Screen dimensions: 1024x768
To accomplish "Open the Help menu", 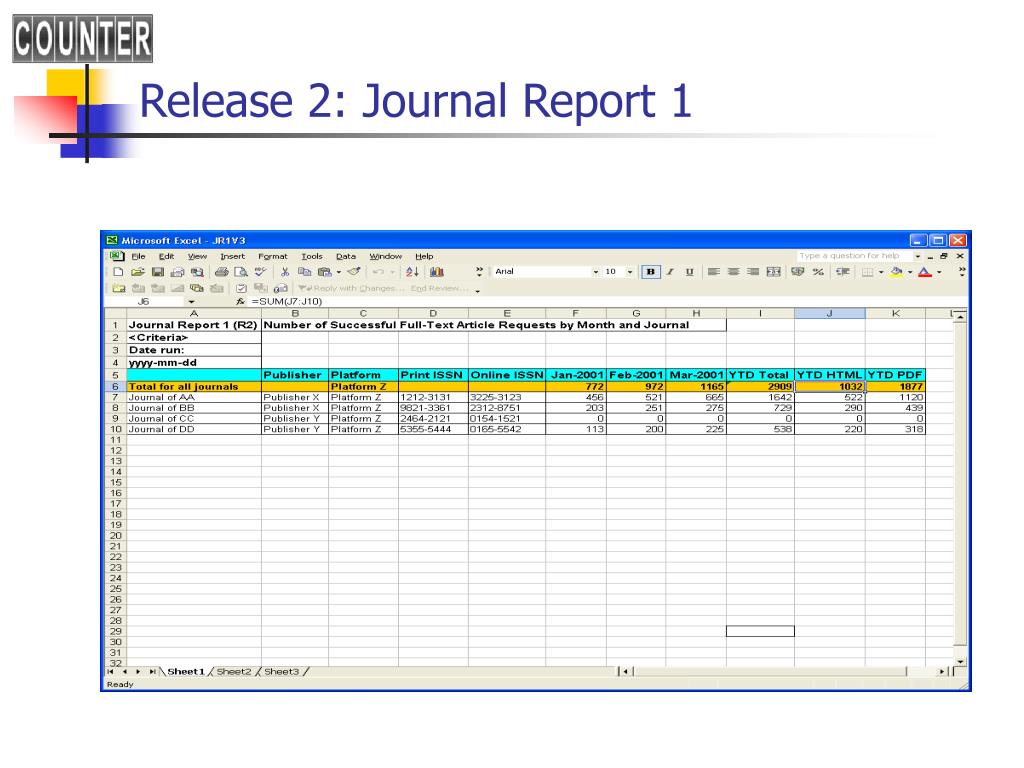I will 424,257.
